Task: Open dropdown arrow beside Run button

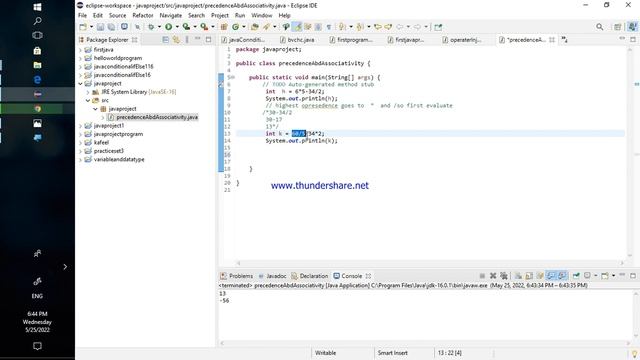Action: click(177, 27)
